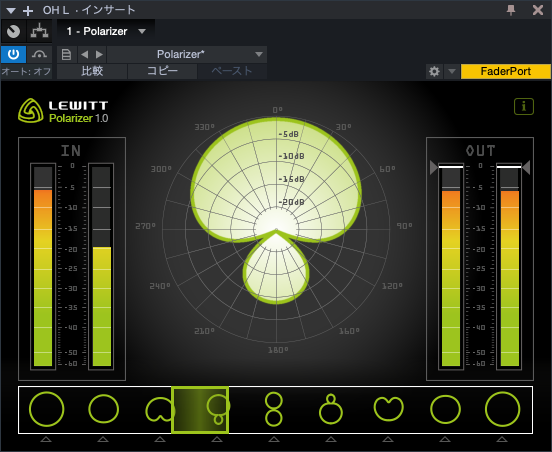Click the triangle below the rightmost circle pattern

pos(502,439)
